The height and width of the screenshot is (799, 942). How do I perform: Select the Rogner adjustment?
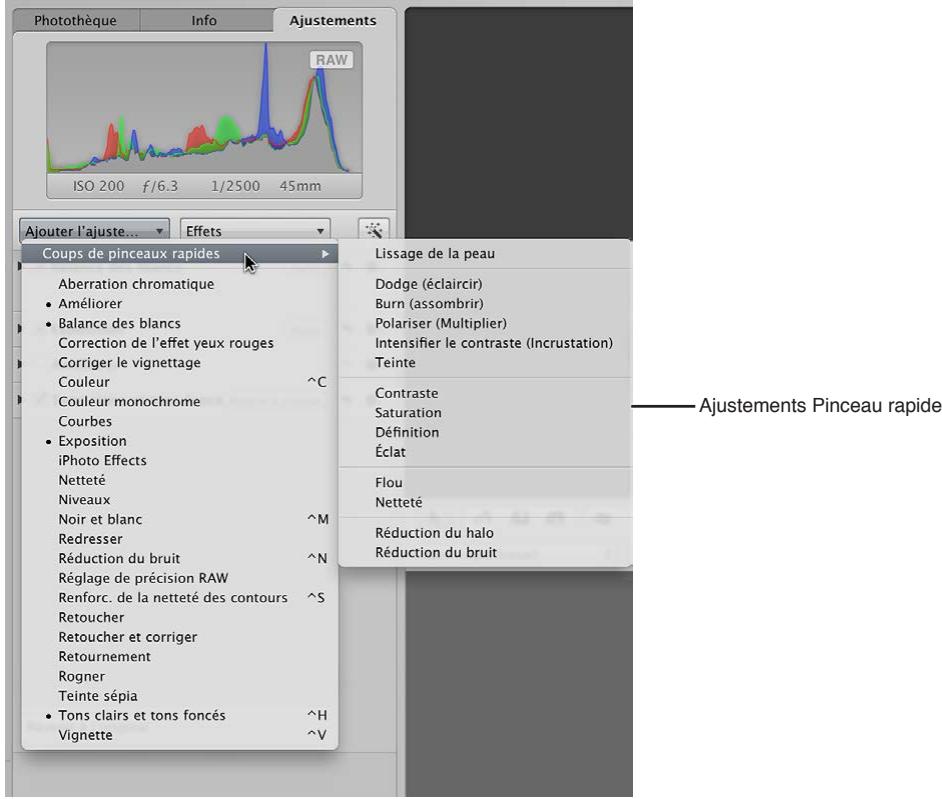(180, 676)
